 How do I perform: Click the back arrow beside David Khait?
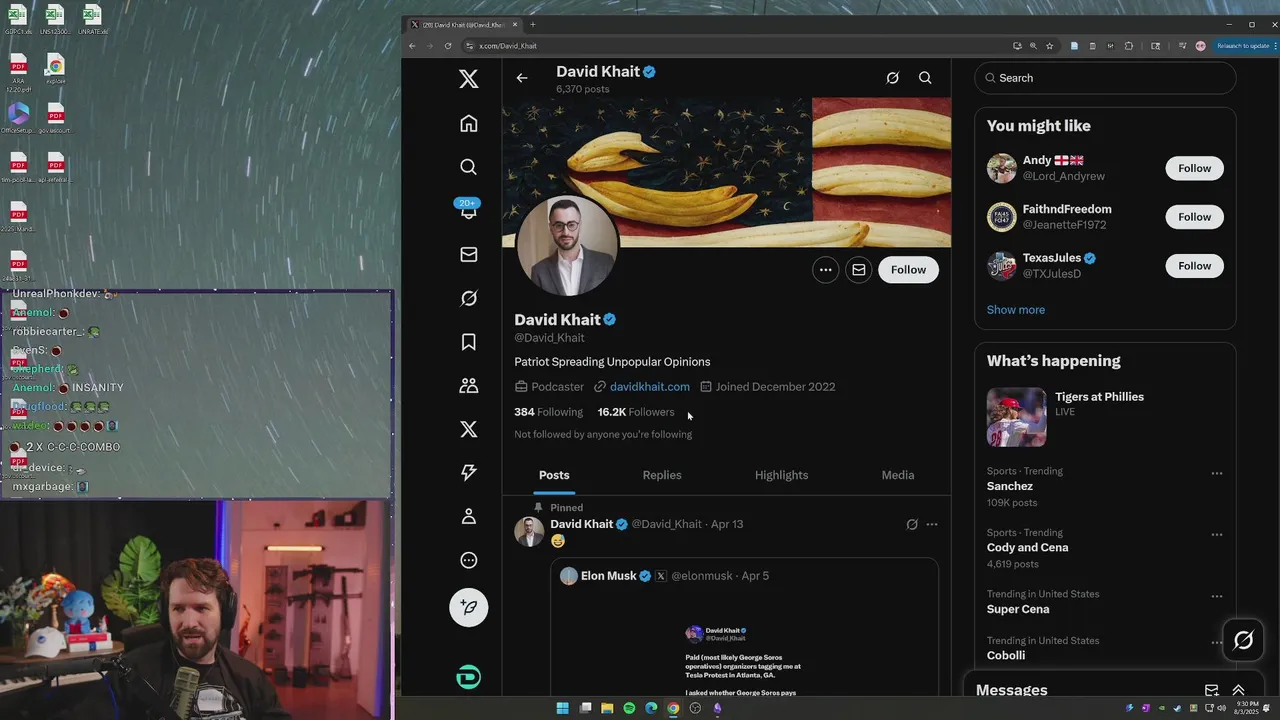click(522, 78)
